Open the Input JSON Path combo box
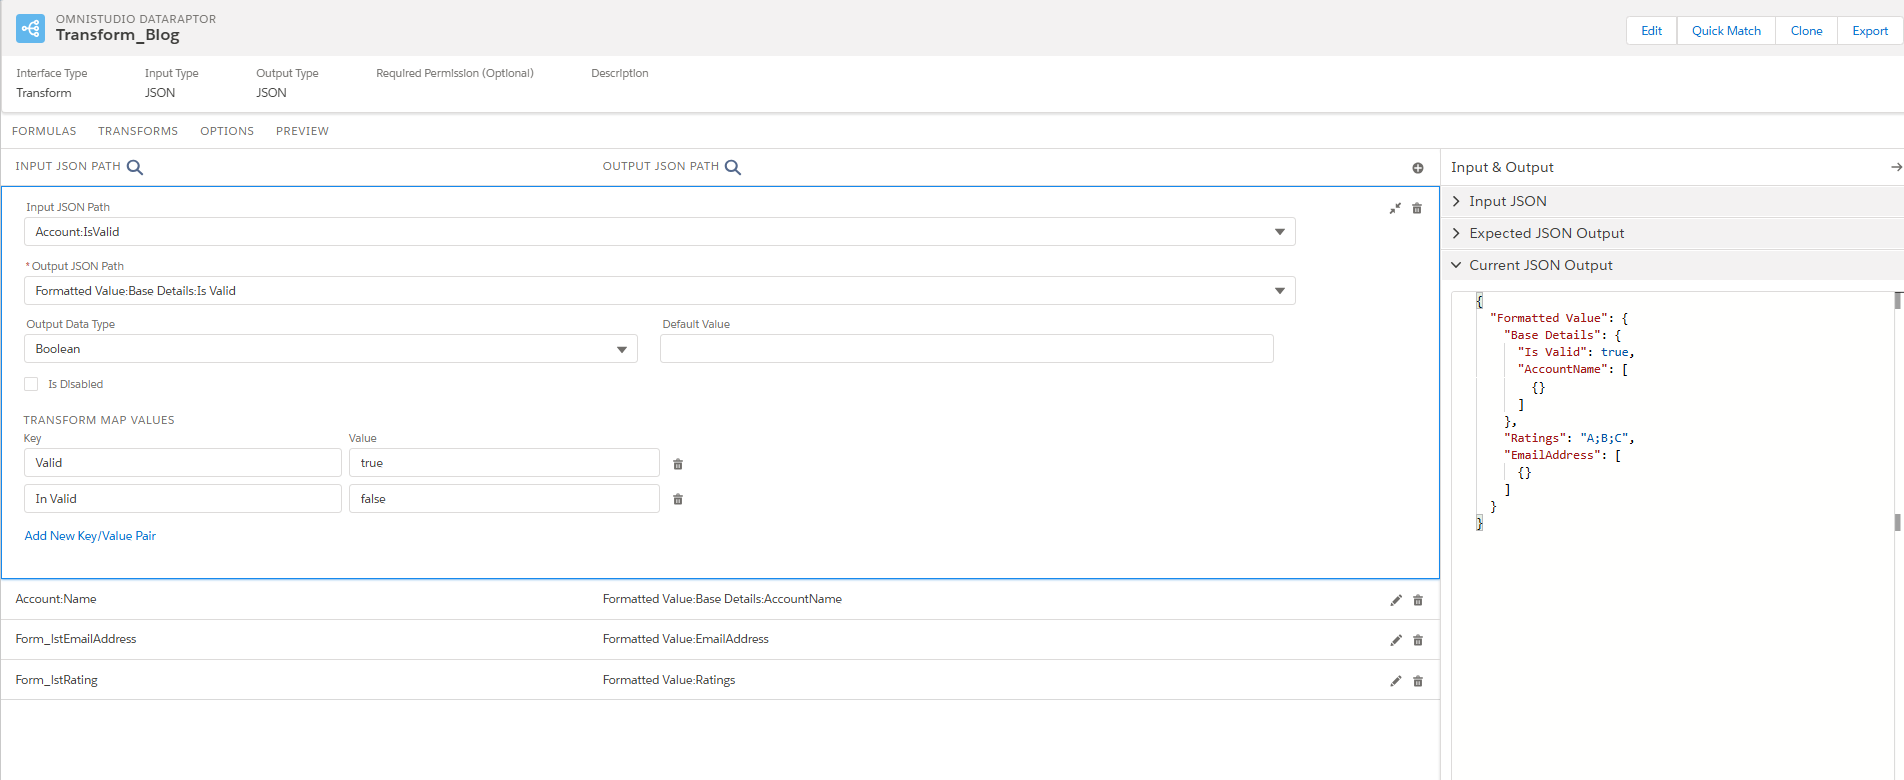The width and height of the screenshot is (1904, 780). (x=659, y=232)
